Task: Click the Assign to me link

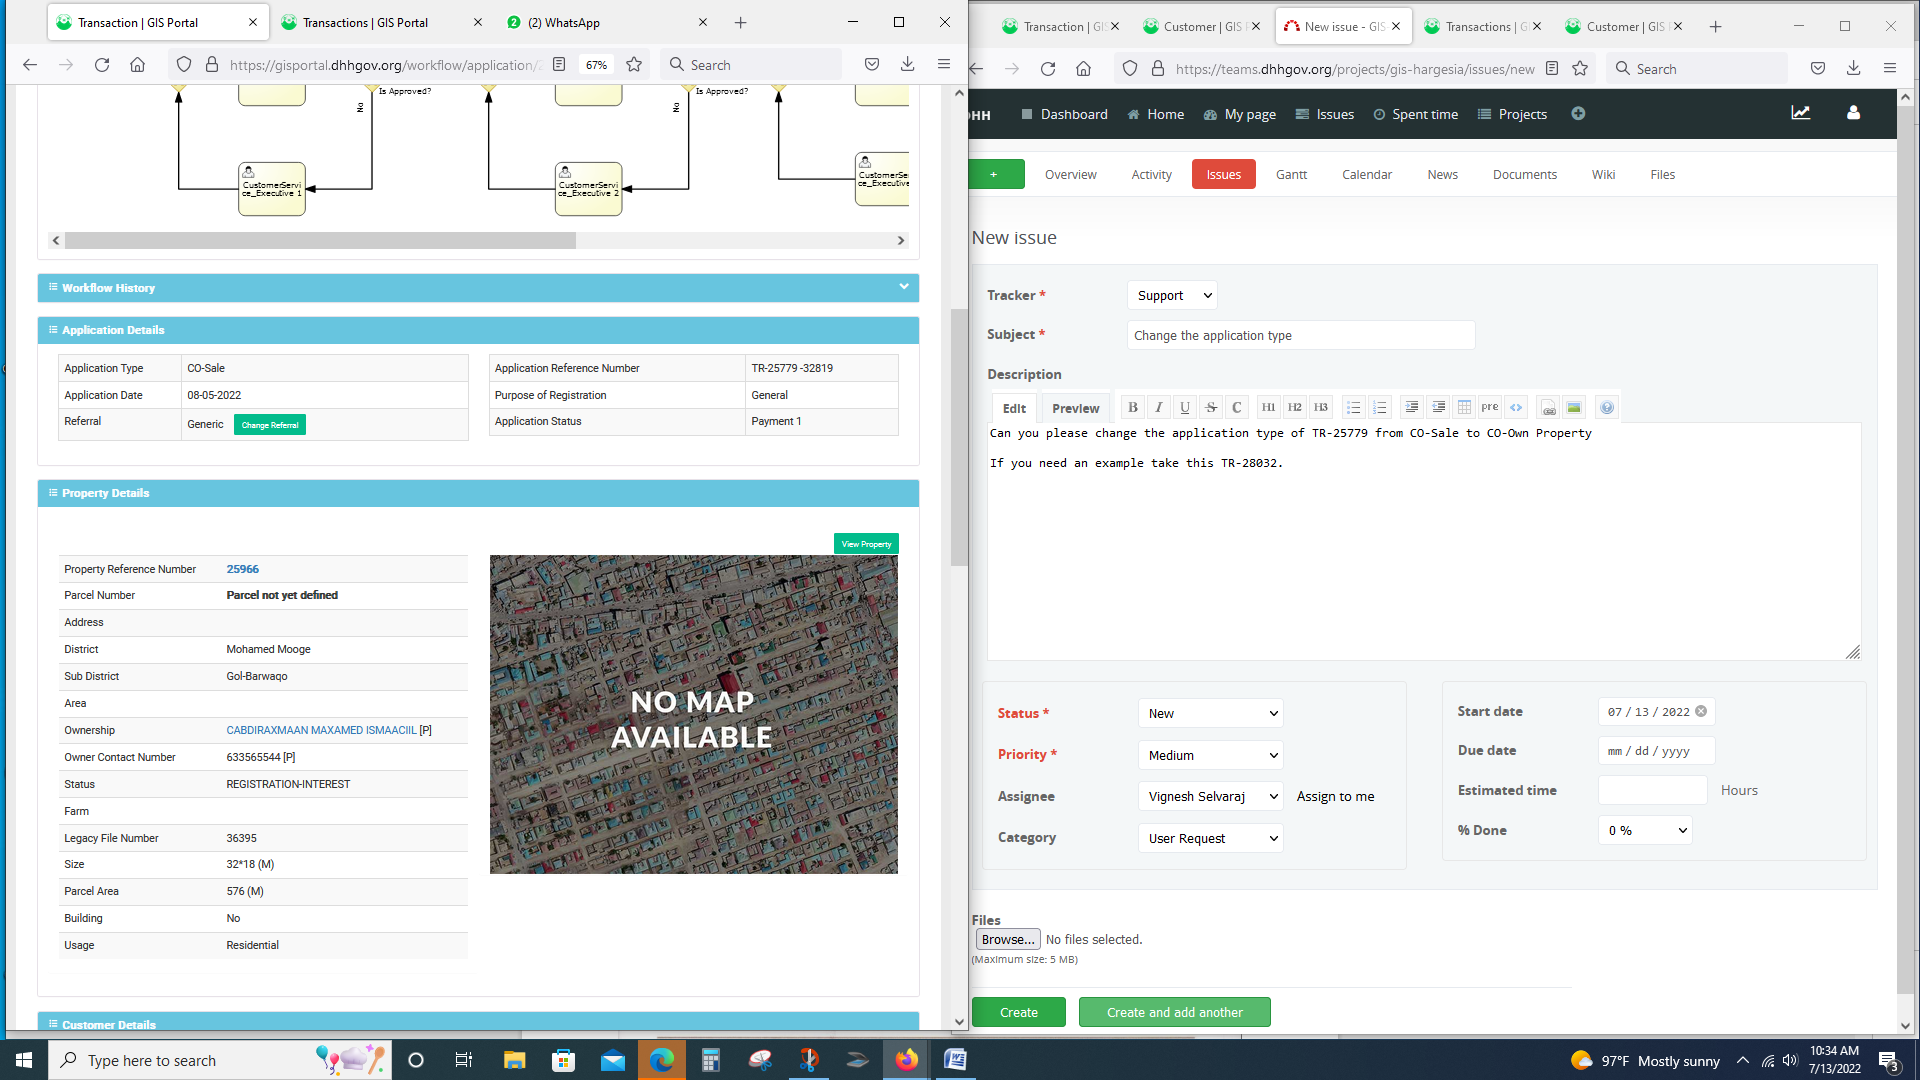Action: (x=1335, y=797)
